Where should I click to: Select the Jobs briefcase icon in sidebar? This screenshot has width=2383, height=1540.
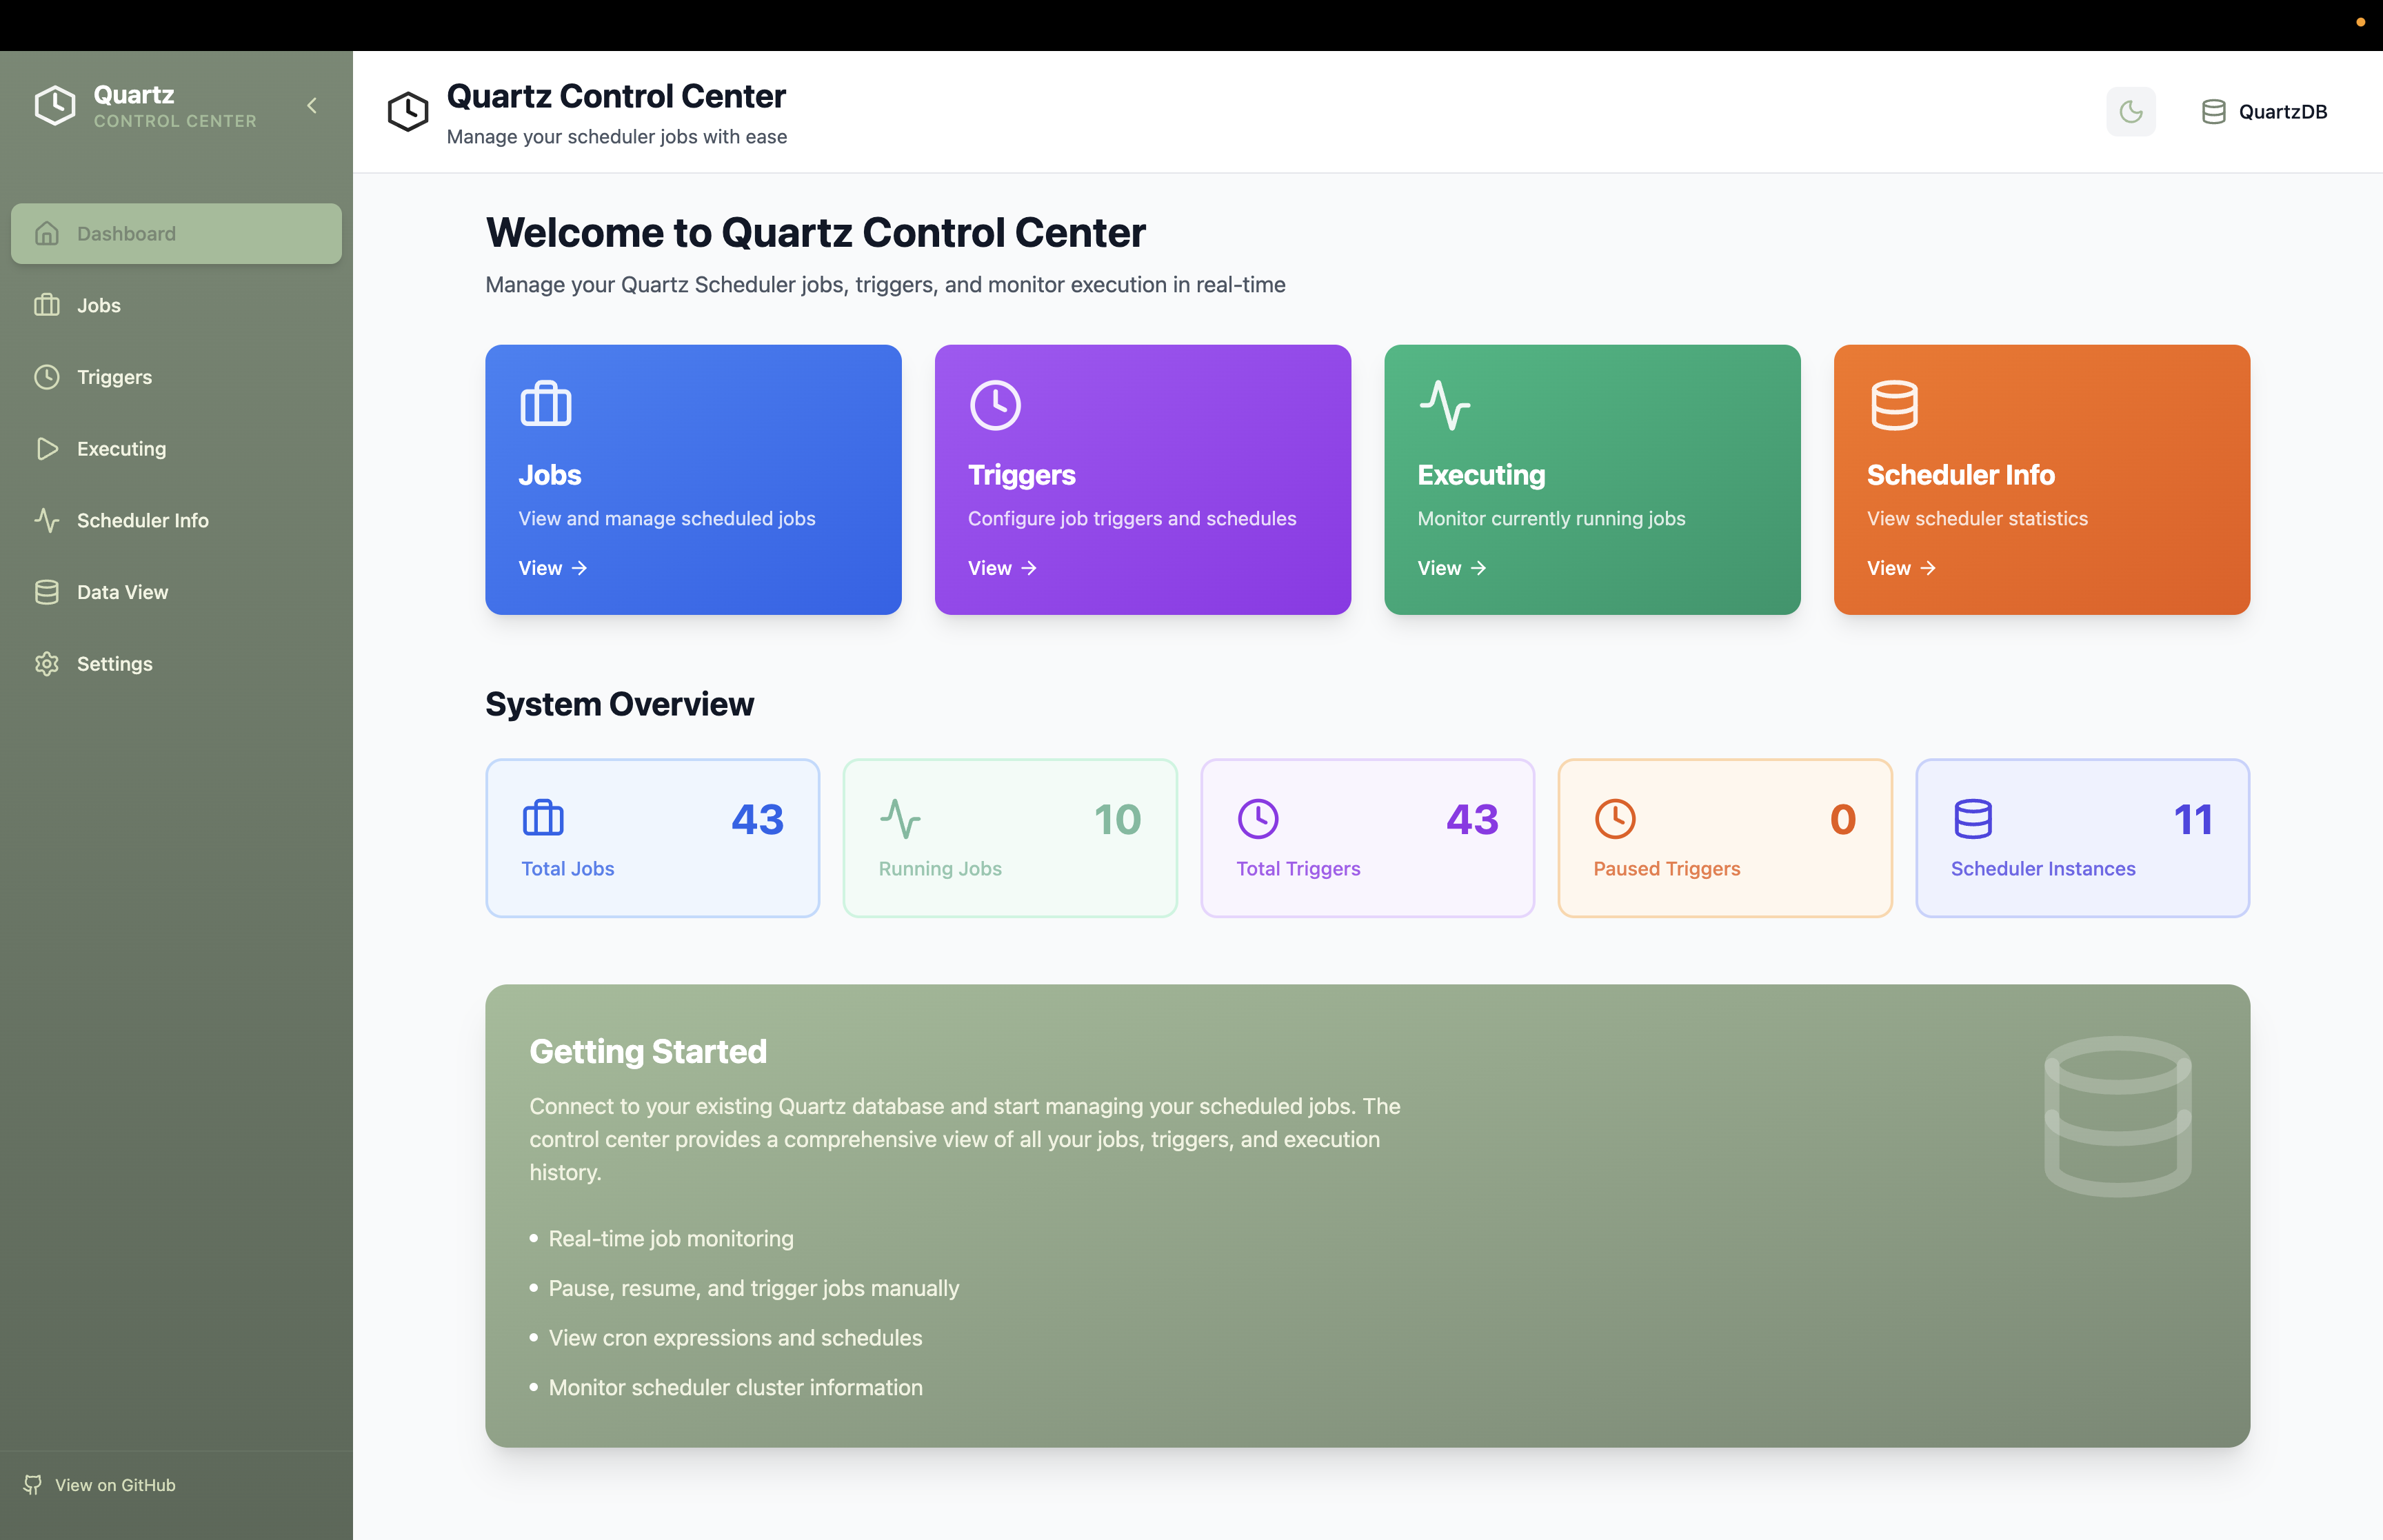(47, 305)
